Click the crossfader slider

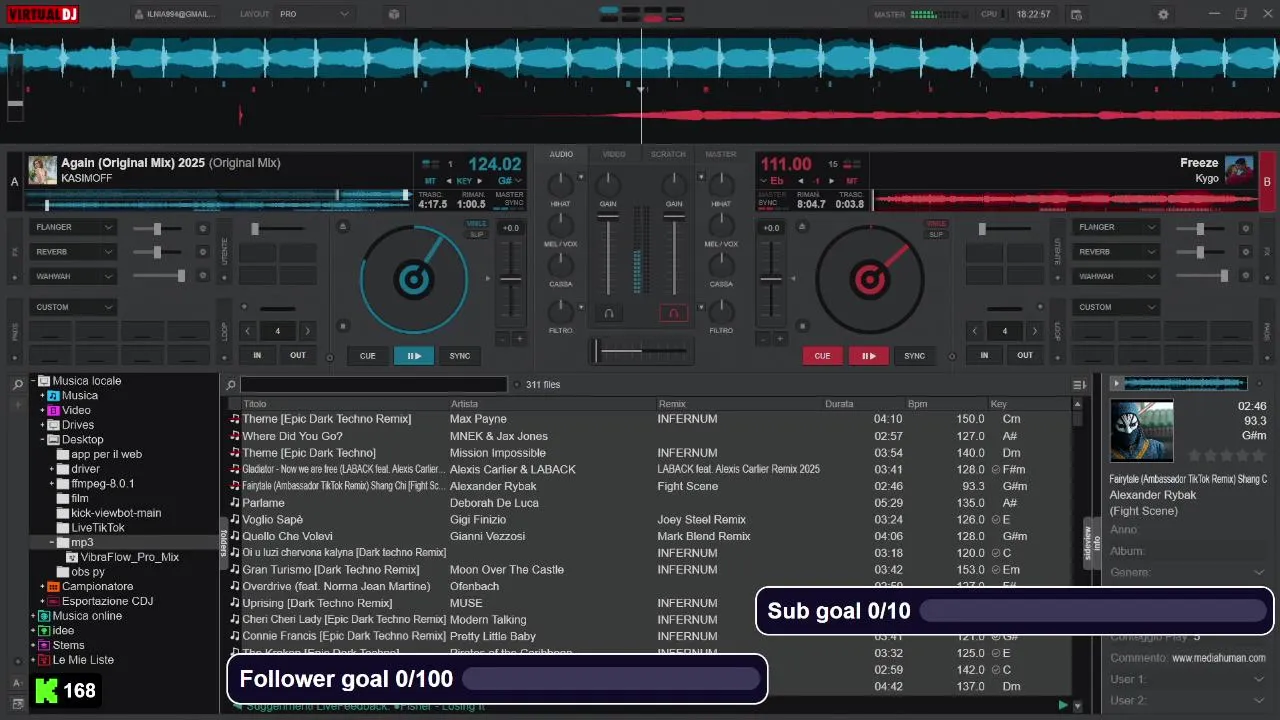tap(640, 351)
